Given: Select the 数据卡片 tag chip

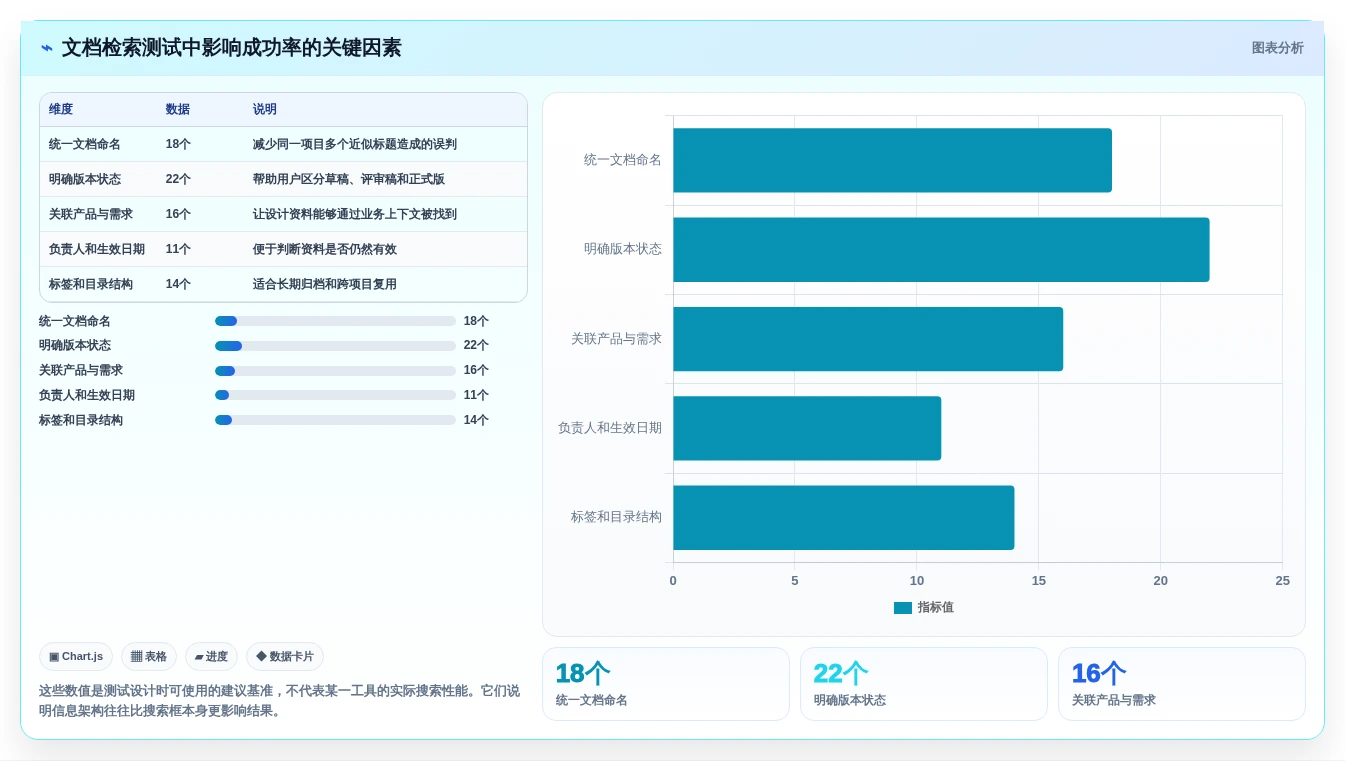Looking at the screenshot, I should (285, 657).
